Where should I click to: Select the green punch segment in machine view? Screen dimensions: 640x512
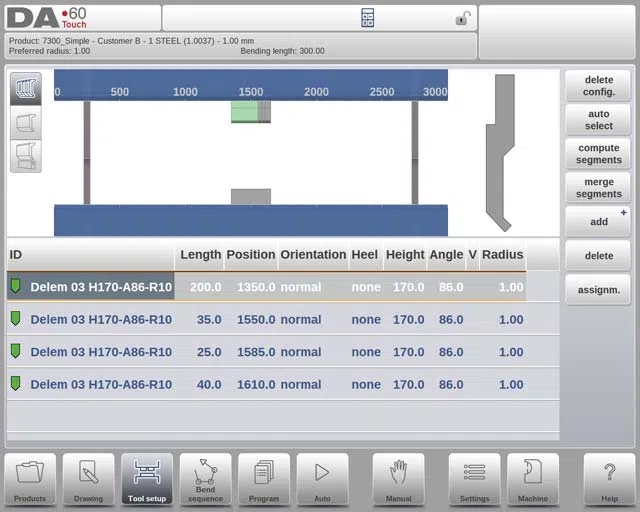pyautogui.click(x=244, y=112)
